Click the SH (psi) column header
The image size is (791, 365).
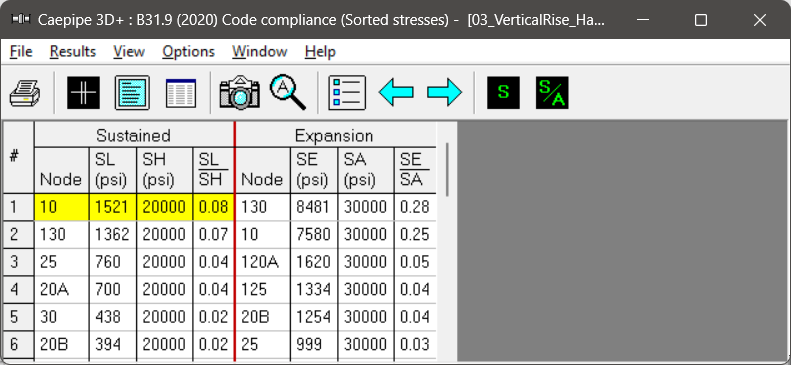click(164, 170)
